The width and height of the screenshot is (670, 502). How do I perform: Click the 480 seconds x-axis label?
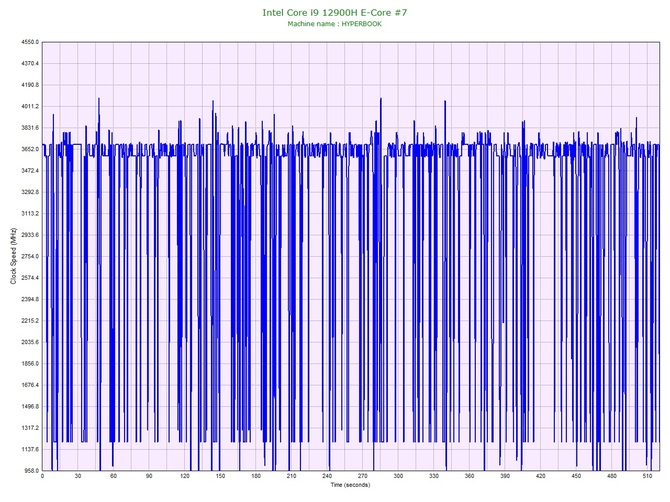(x=612, y=476)
